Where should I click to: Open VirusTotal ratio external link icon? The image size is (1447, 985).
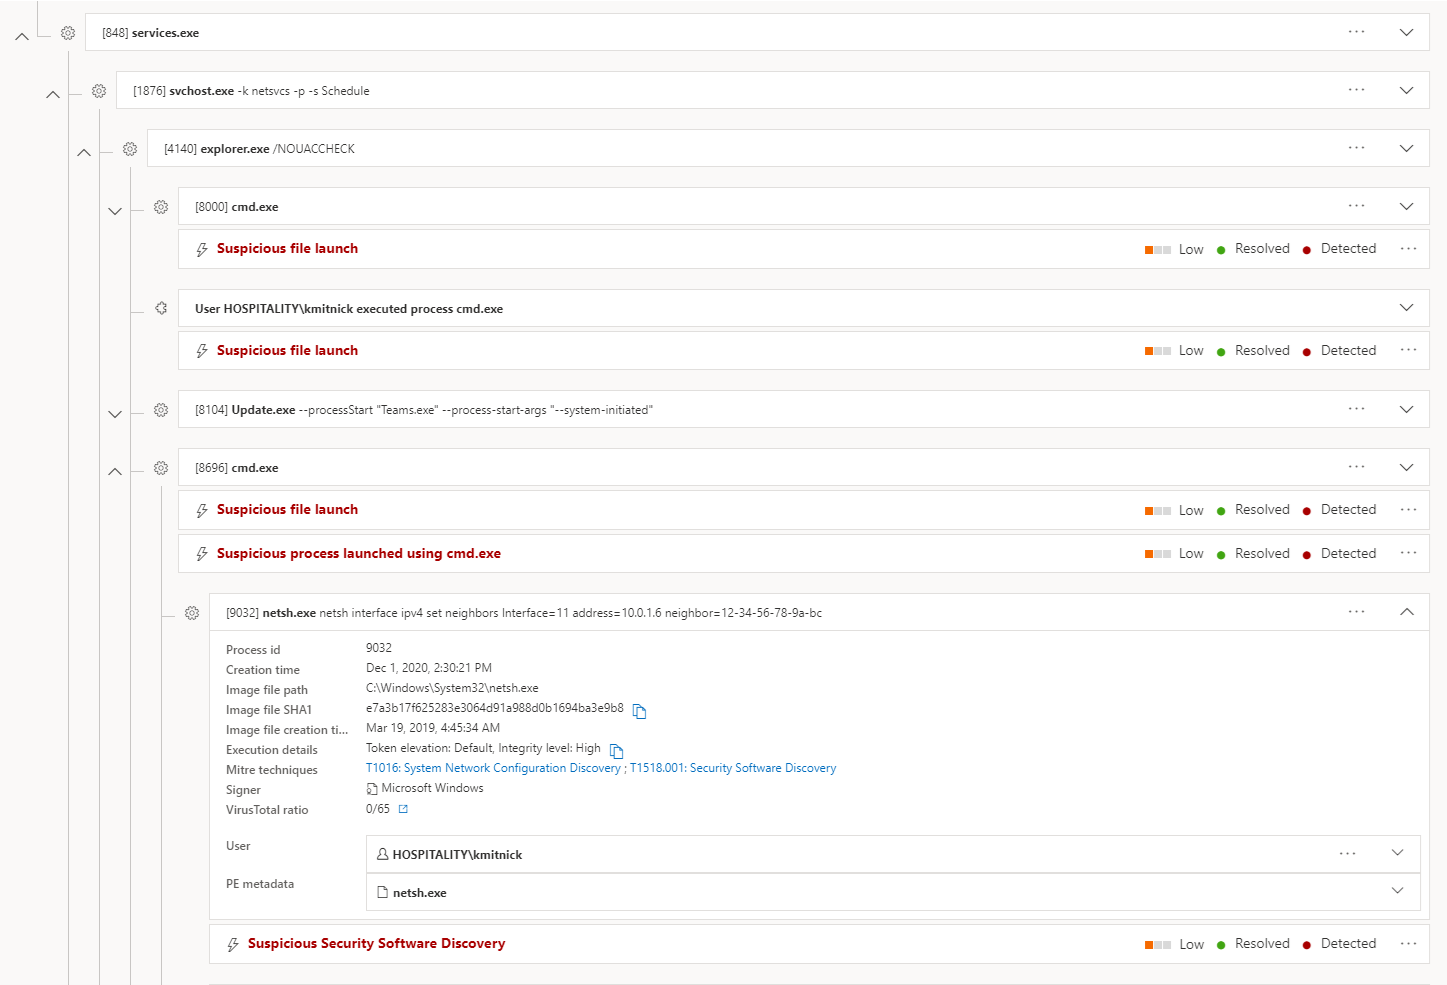tap(403, 809)
